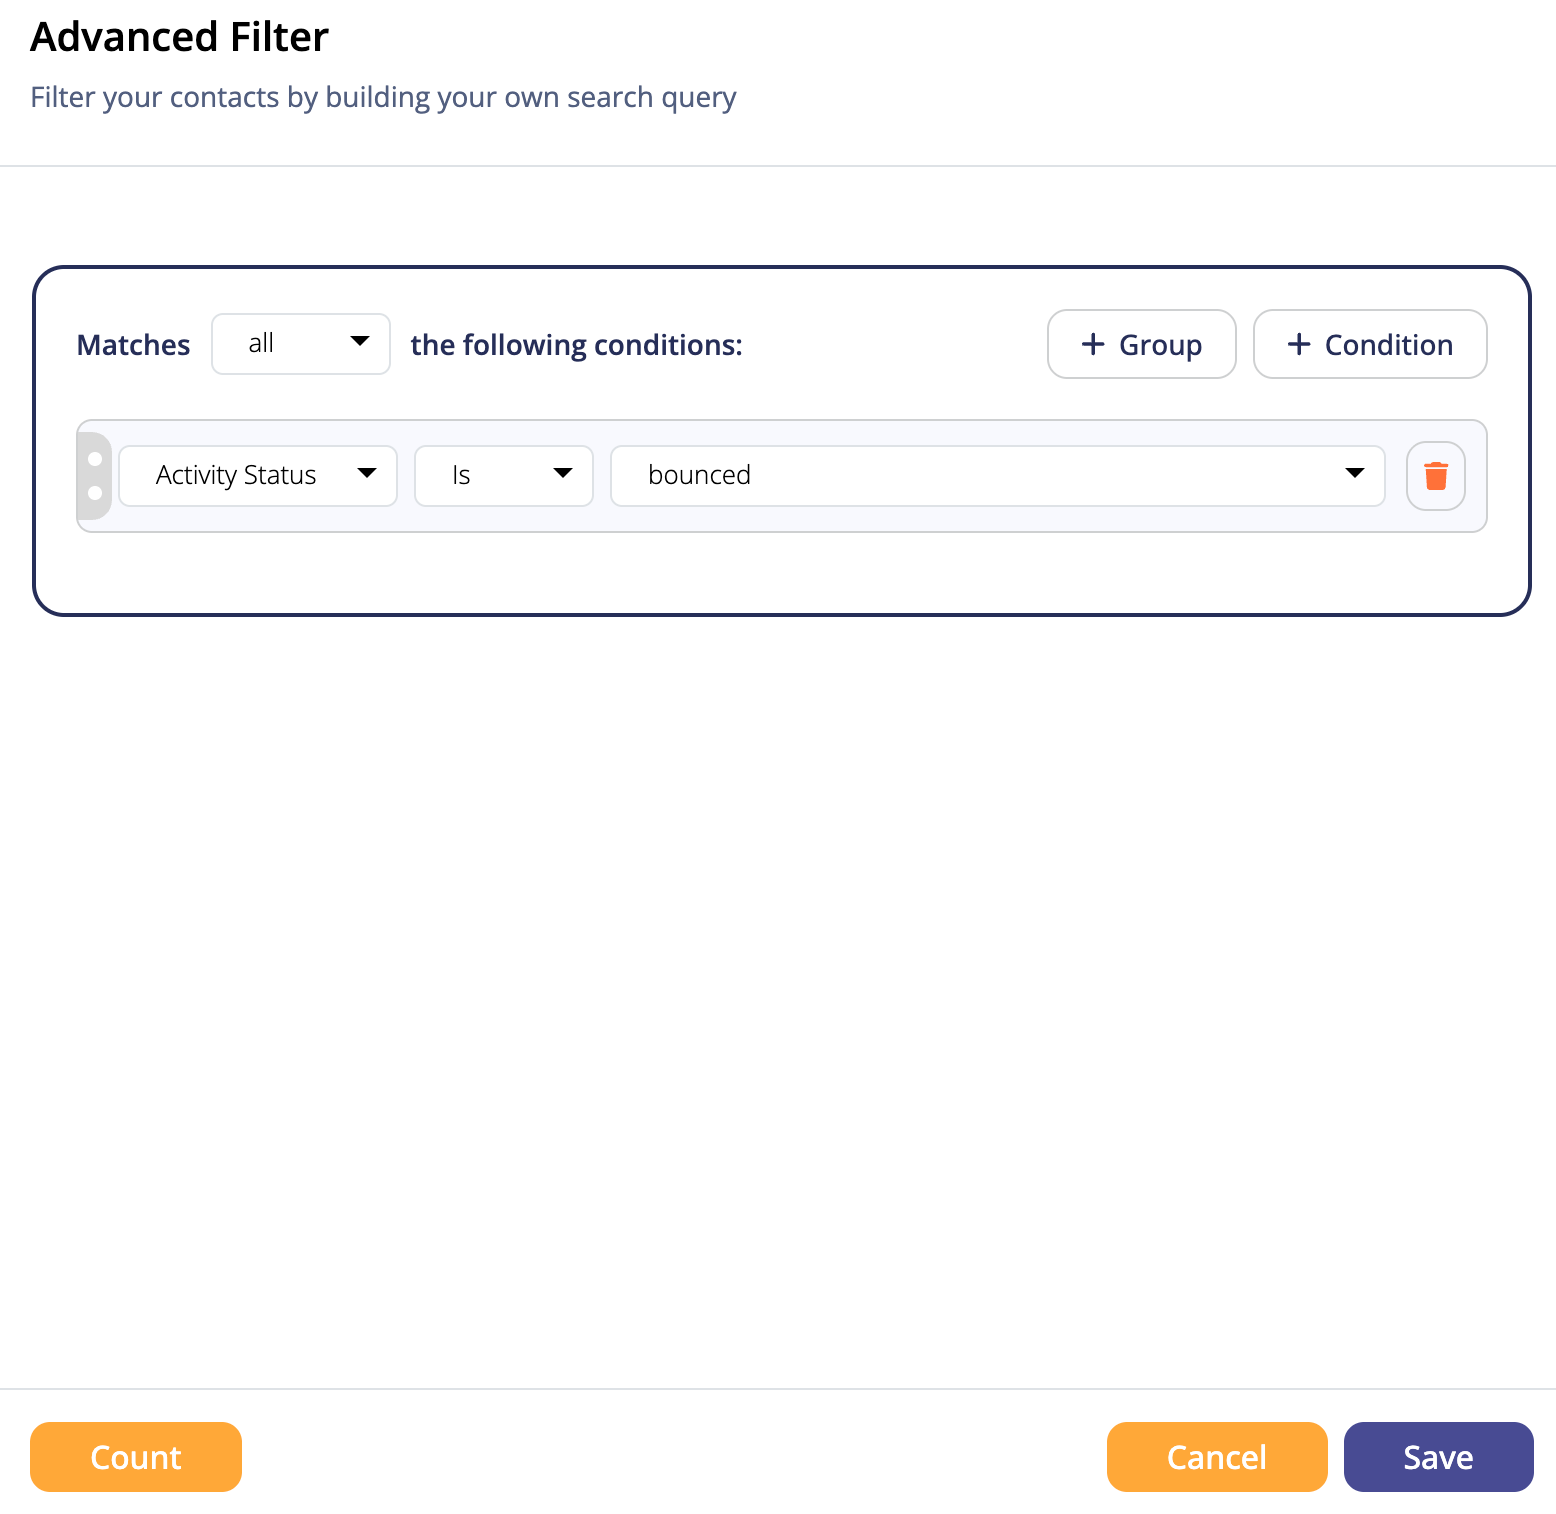
Task: Click the 'the following conditions' label
Action: pos(577,345)
